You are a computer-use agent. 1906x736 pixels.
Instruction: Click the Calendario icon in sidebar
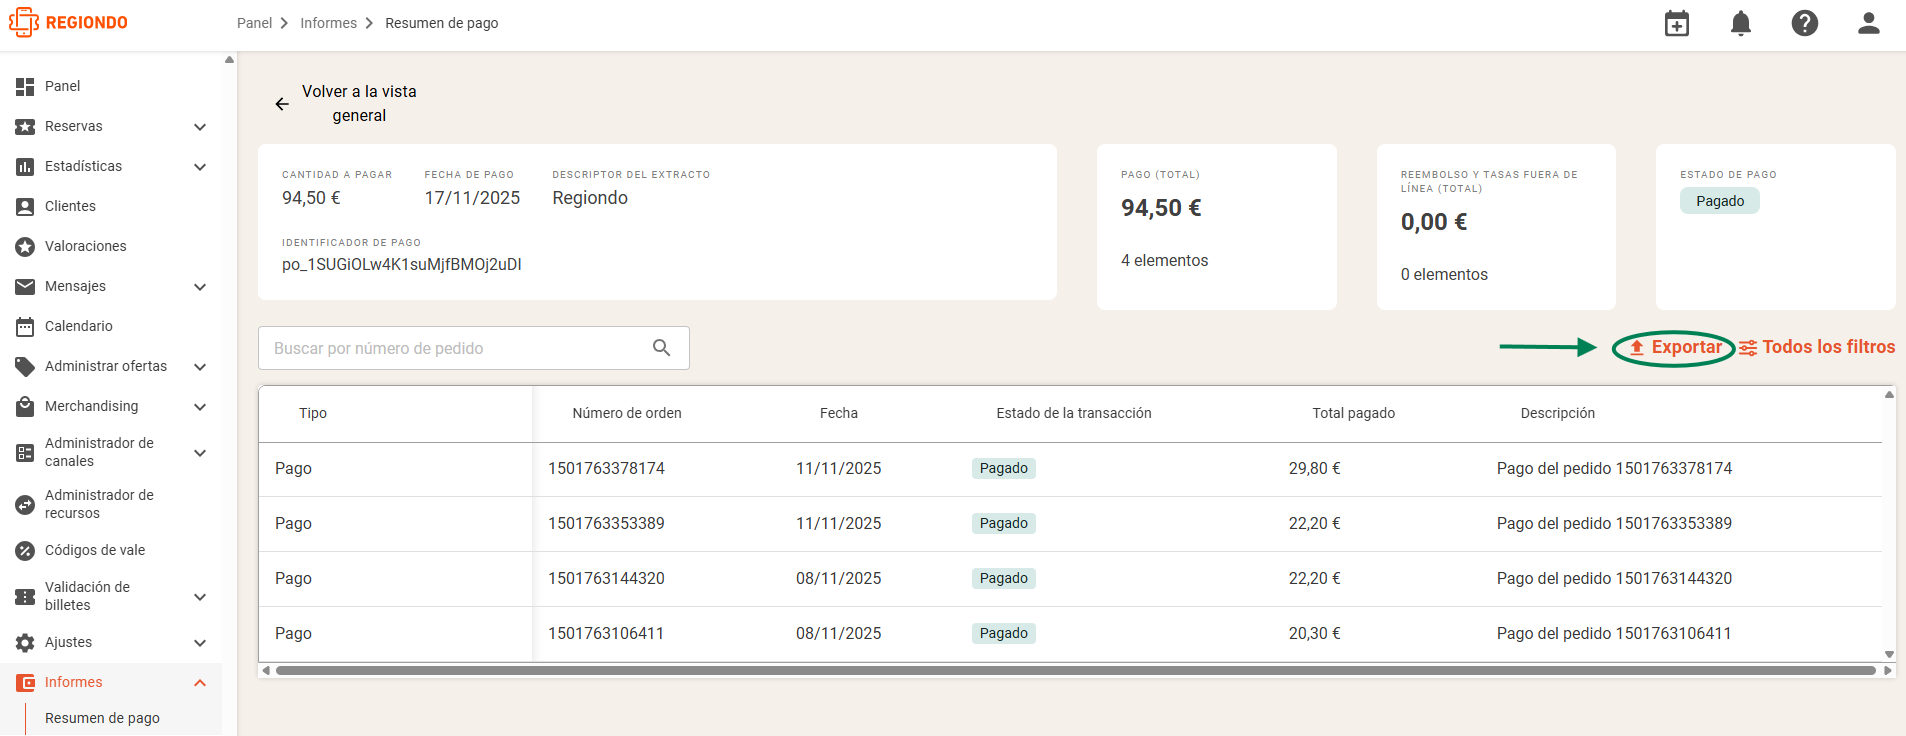coord(25,327)
